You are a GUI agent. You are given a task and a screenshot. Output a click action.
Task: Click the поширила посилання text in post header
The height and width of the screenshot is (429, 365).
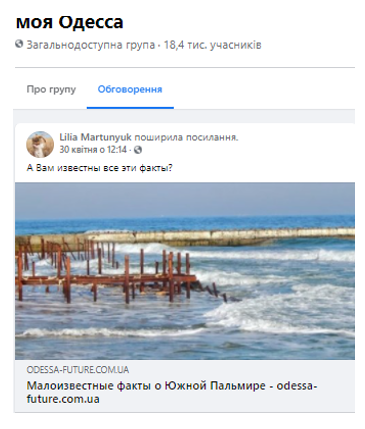(x=186, y=137)
